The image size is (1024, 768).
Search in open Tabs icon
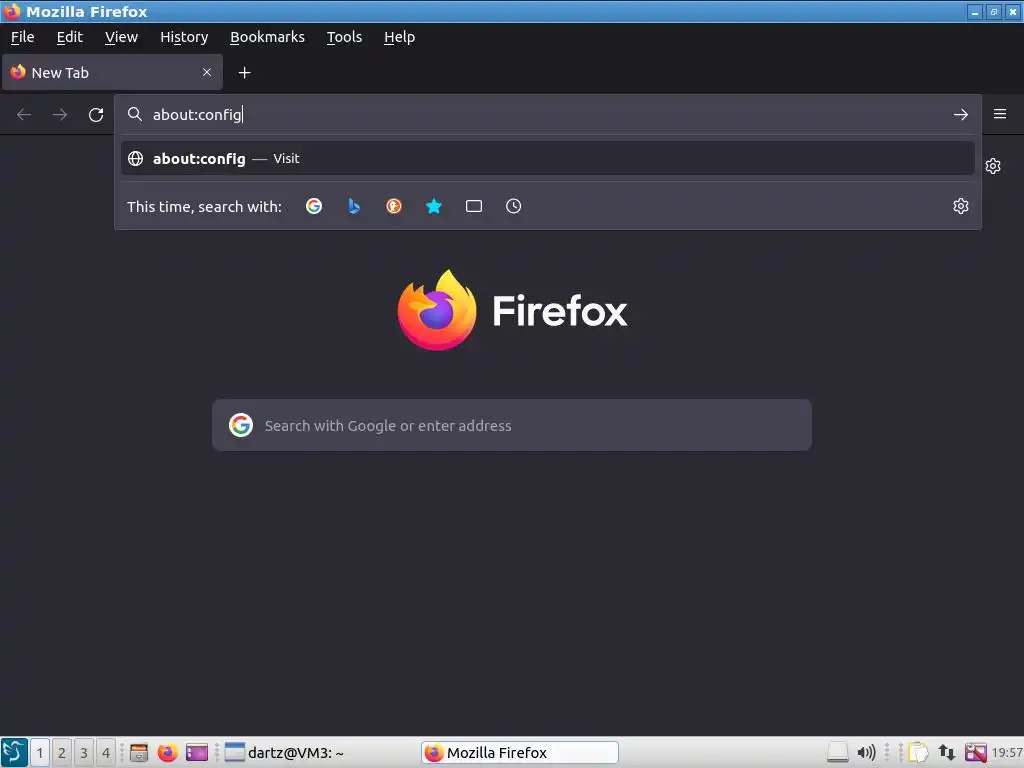click(x=473, y=206)
